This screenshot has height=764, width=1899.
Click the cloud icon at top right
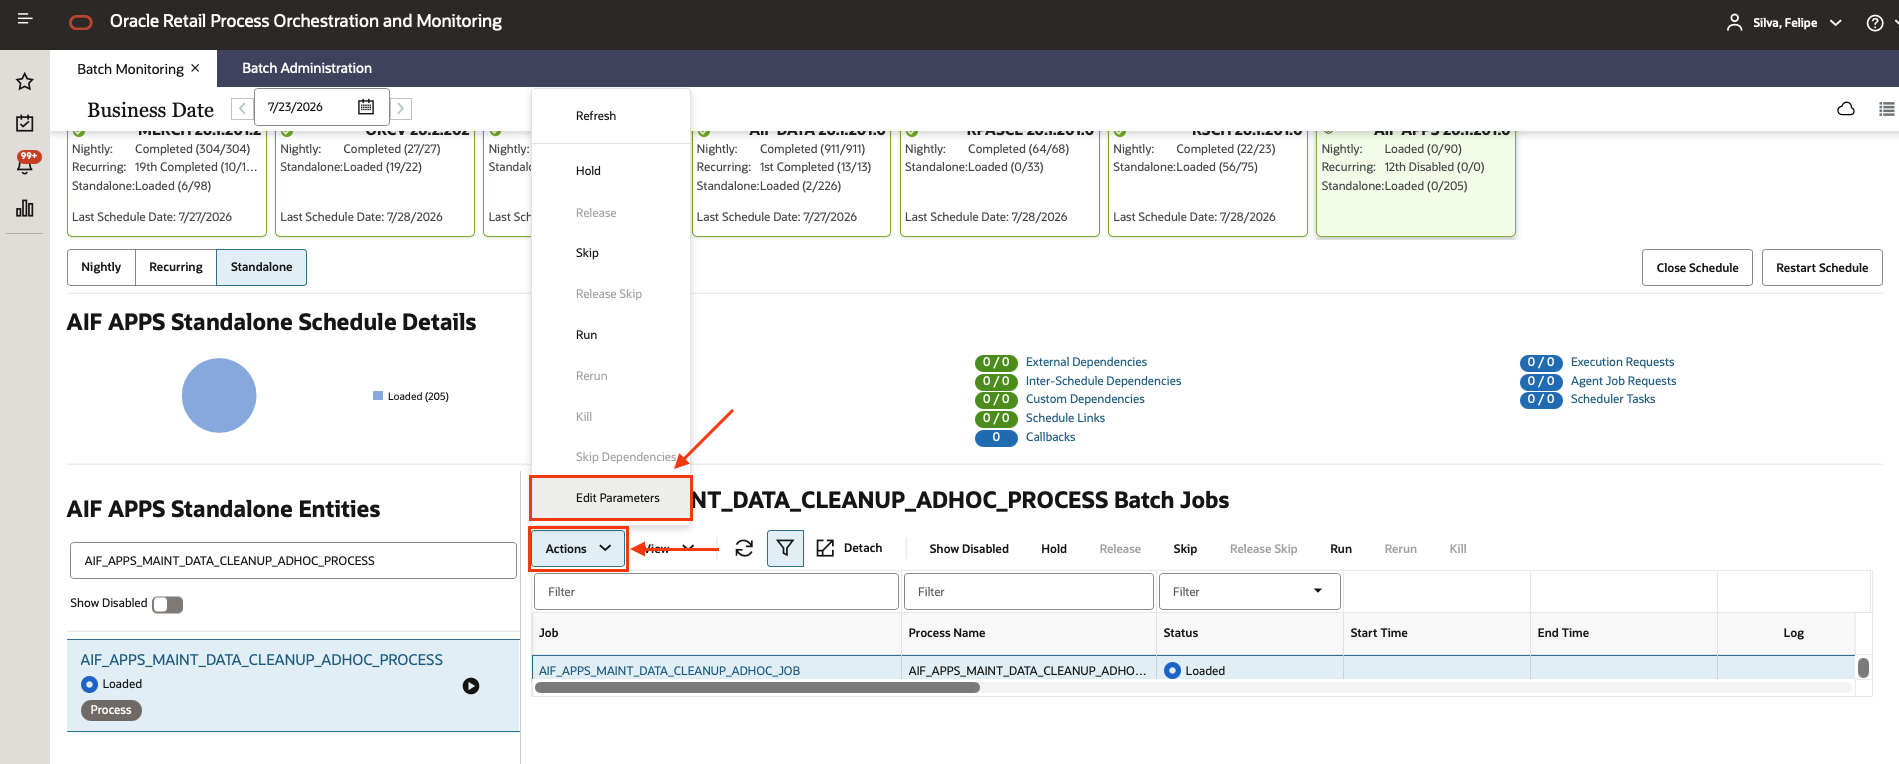click(x=1846, y=109)
